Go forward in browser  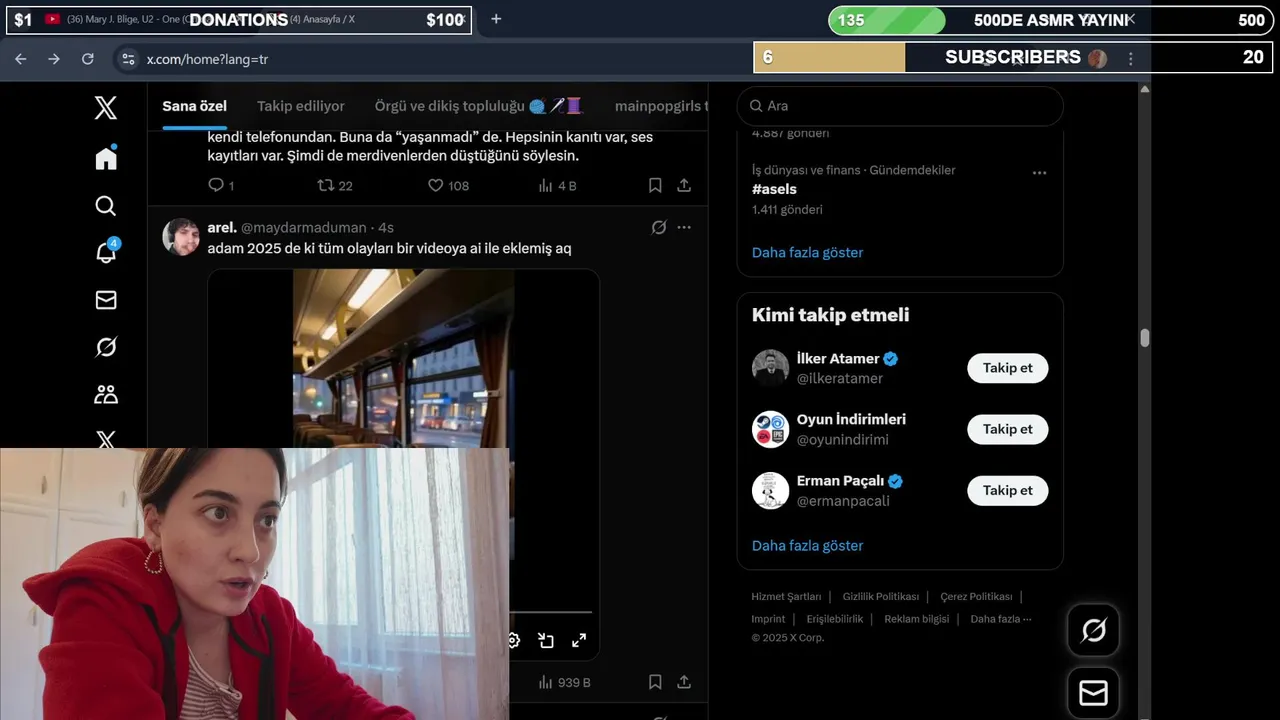click(x=54, y=59)
